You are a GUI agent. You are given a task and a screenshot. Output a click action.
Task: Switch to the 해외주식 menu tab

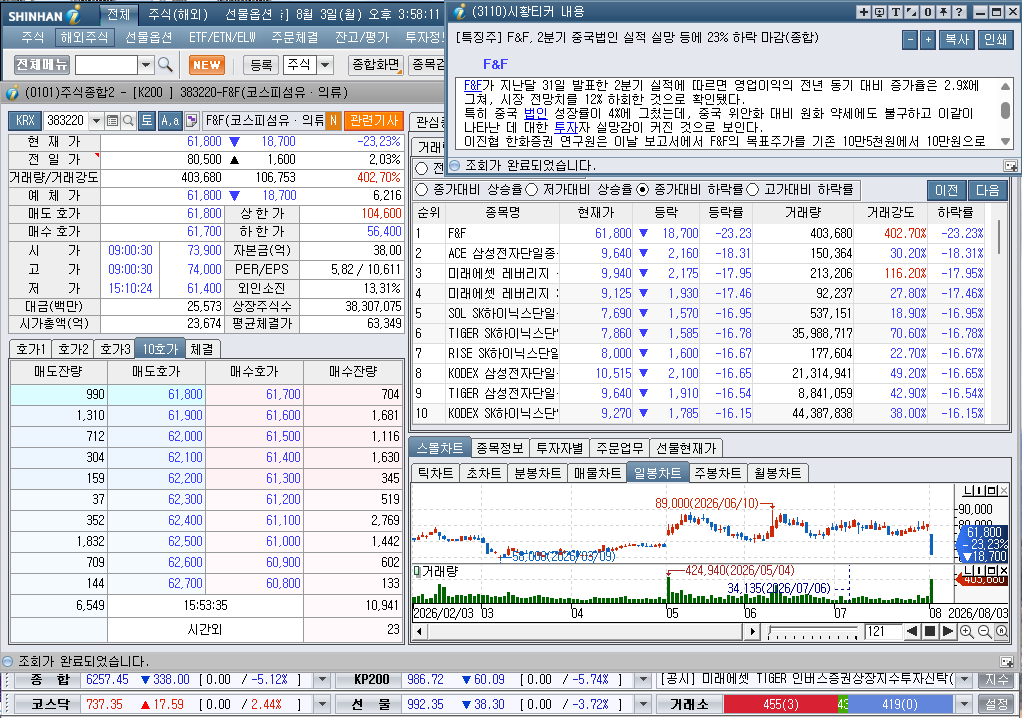coord(84,38)
